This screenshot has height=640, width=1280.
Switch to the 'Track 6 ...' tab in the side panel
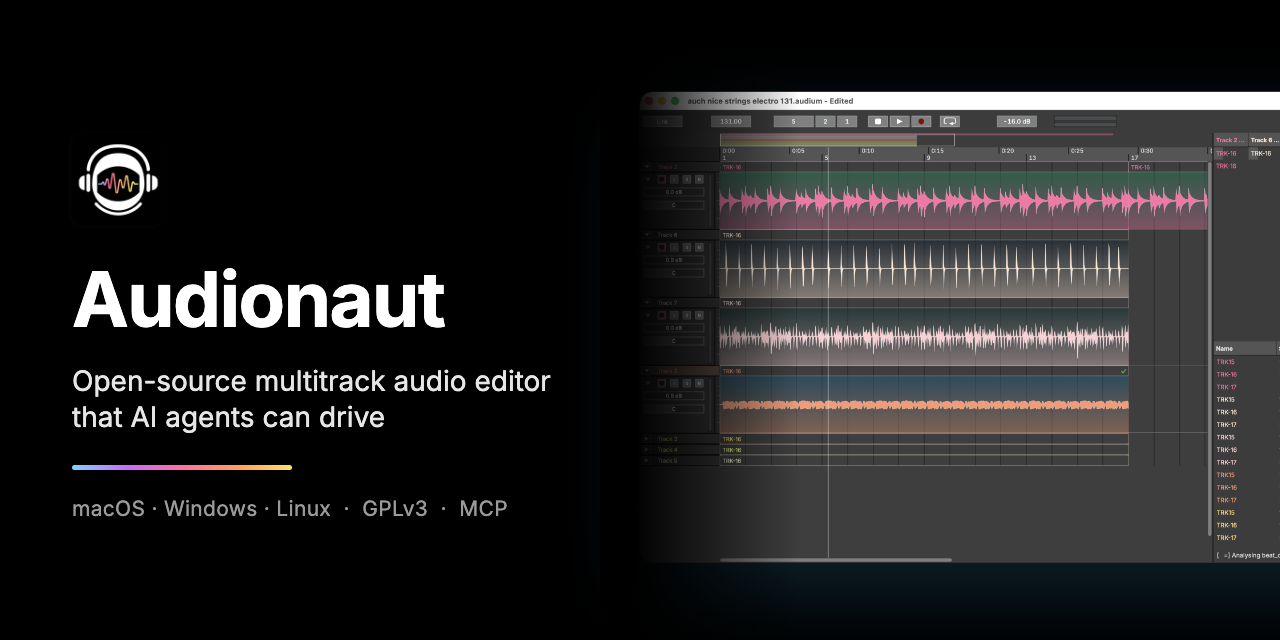click(1263, 140)
